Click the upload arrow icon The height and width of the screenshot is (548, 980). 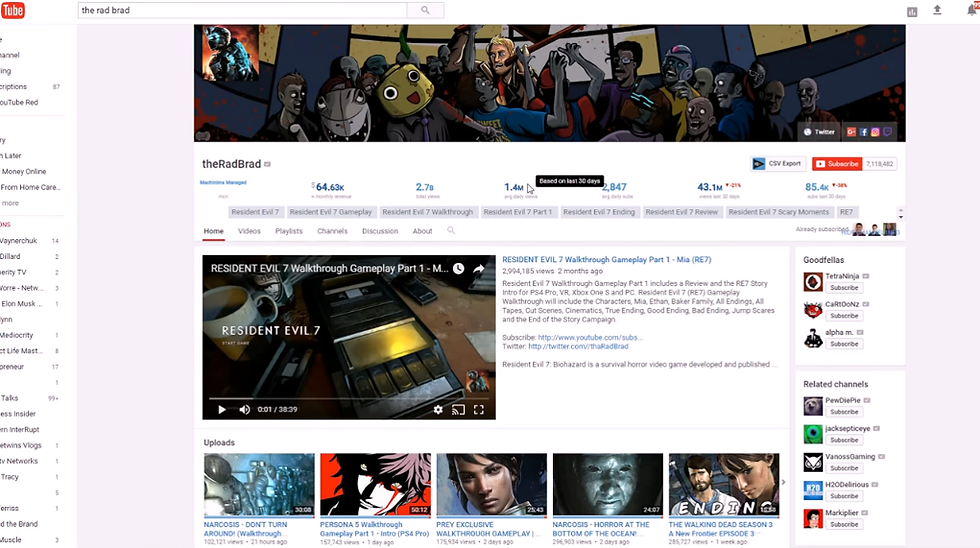tap(937, 10)
